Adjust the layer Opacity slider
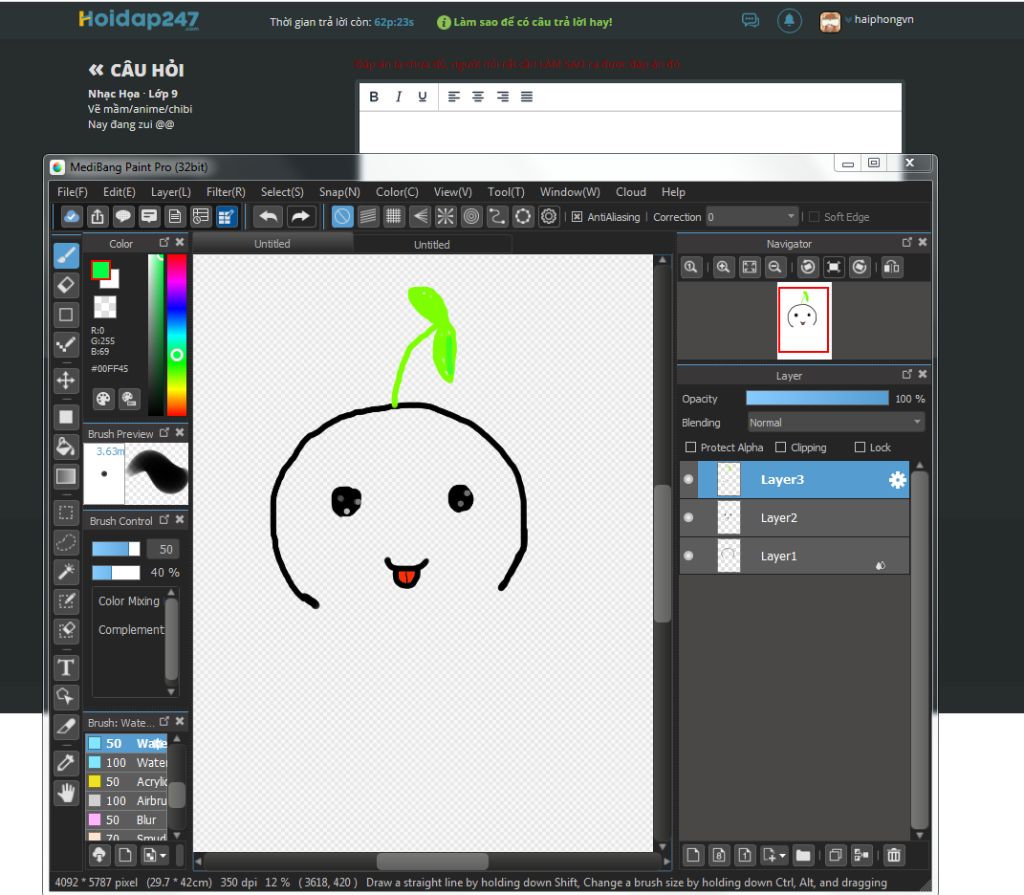Viewport: 1024px width, 895px height. point(817,399)
